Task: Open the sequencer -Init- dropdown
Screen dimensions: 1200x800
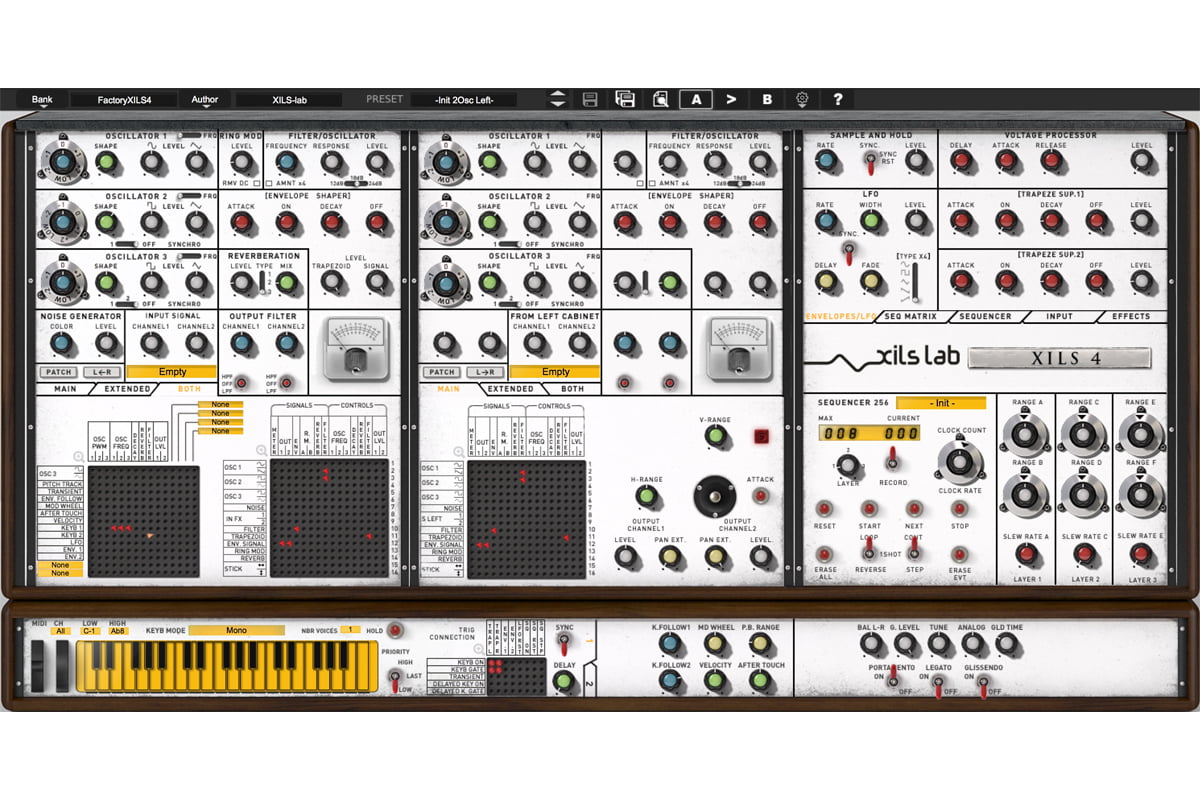Action: 941,403
